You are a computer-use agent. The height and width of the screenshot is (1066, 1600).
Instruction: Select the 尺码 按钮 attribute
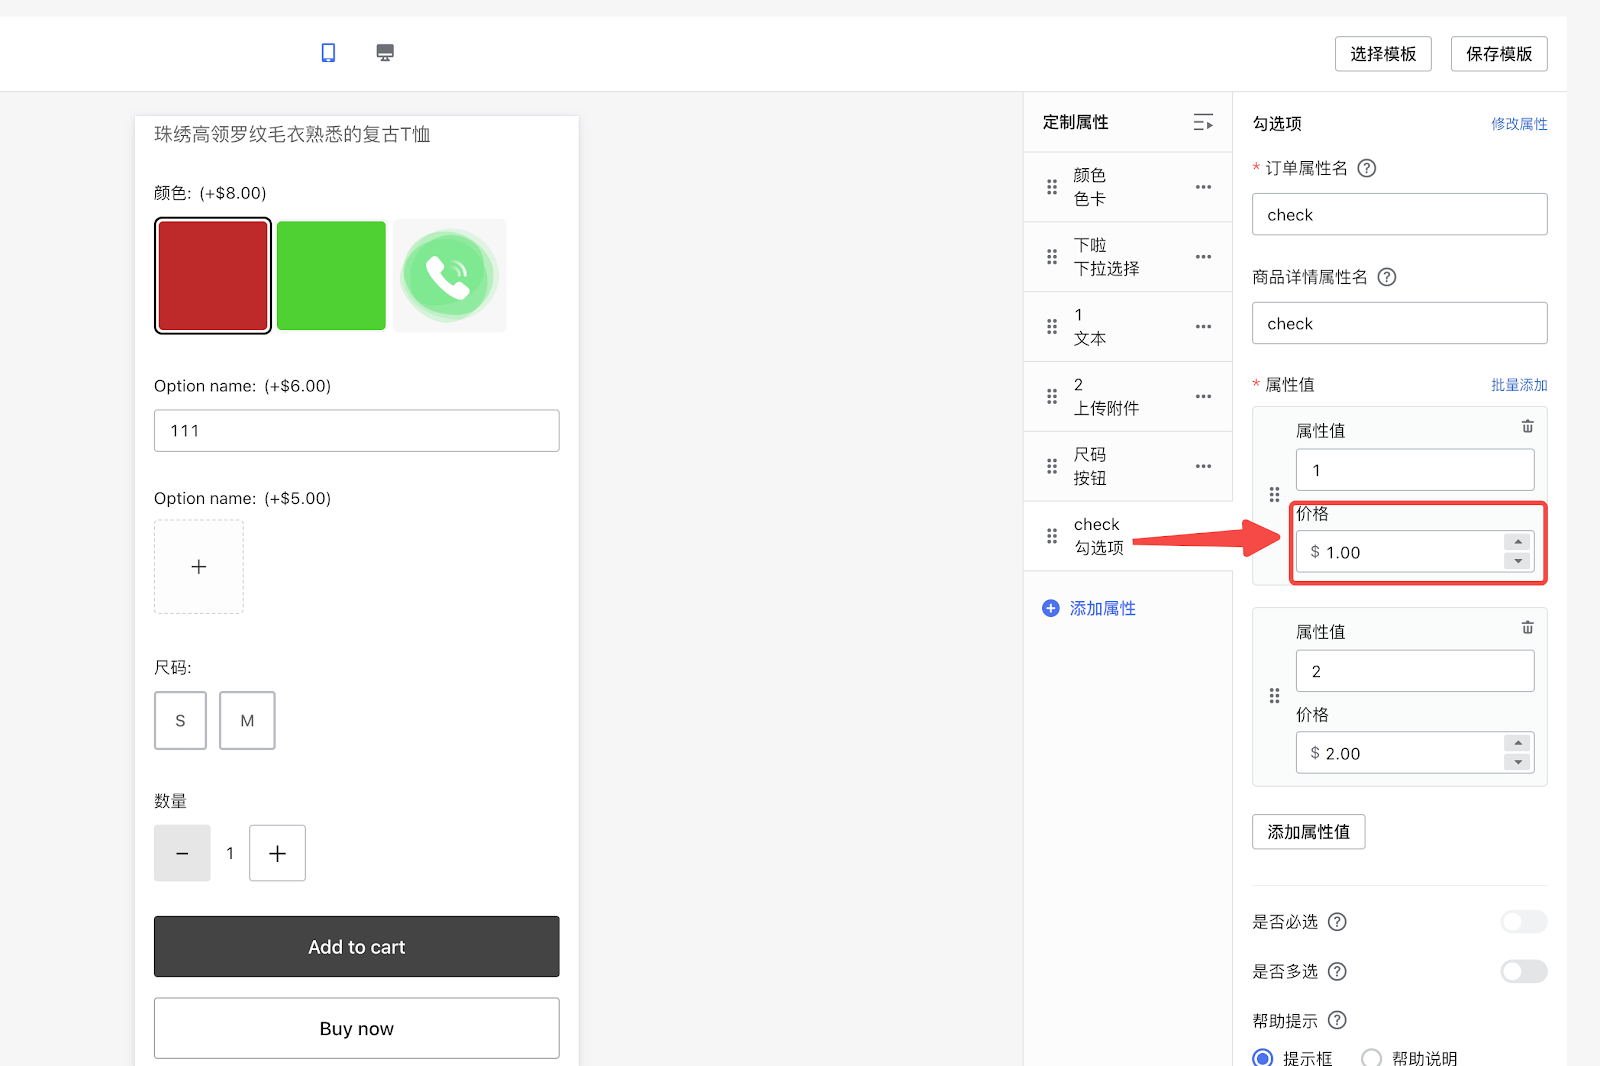[1128, 466]
